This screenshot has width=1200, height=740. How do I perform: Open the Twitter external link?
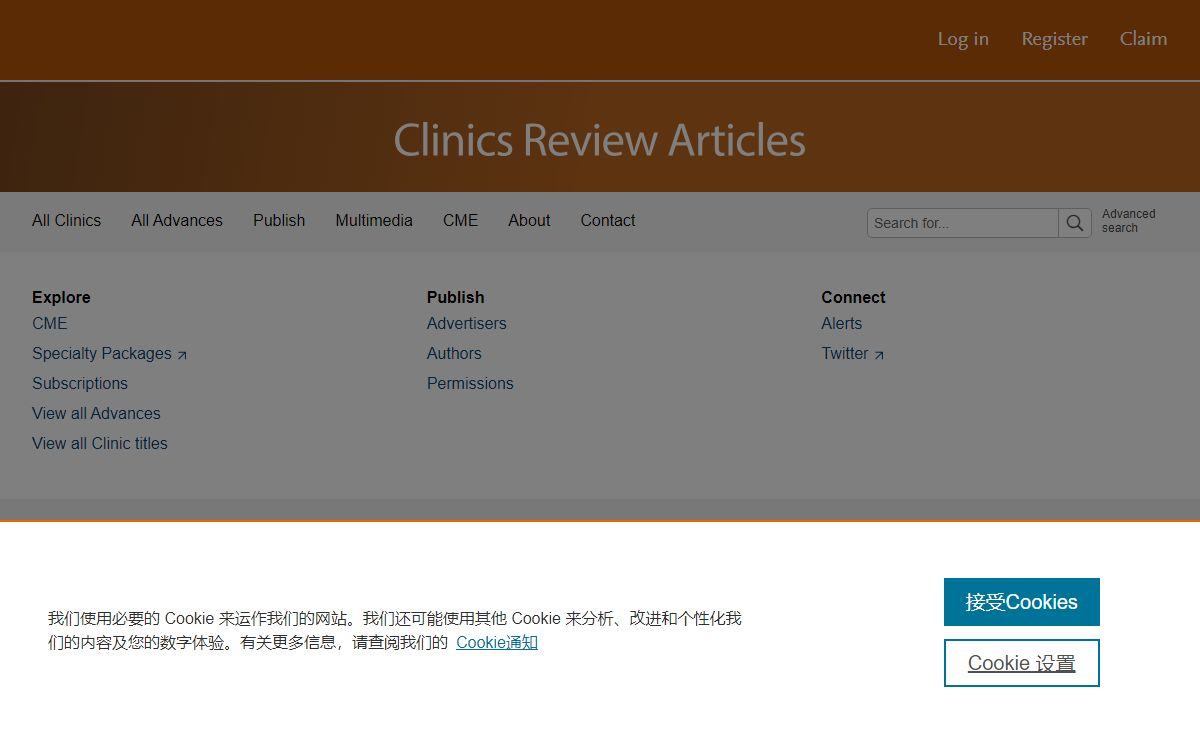point(853,354)
